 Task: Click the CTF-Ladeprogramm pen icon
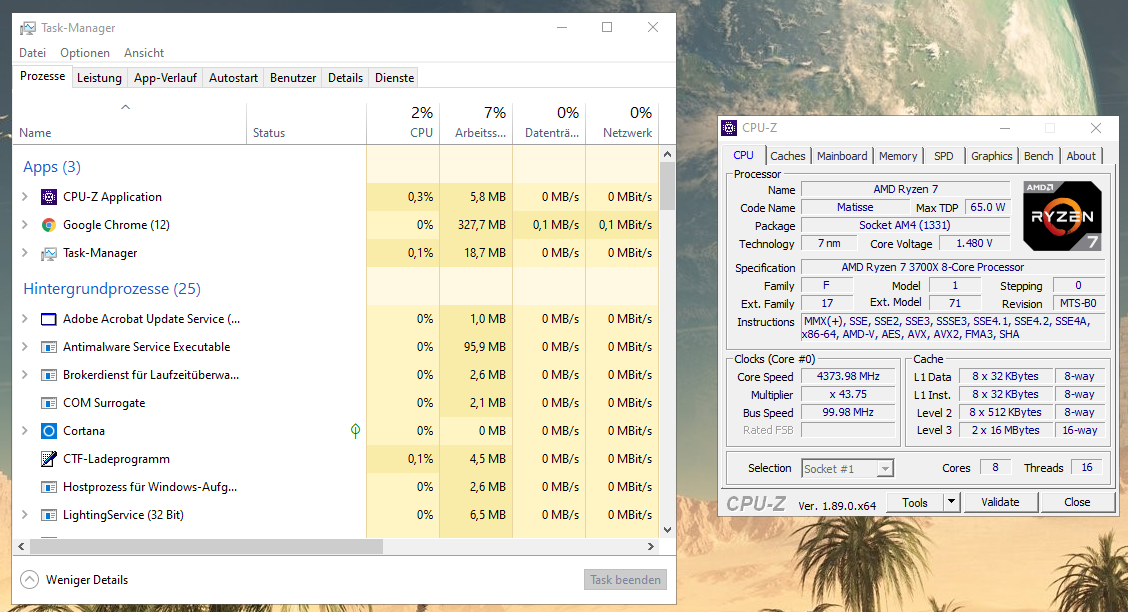[x=49, y=459]
